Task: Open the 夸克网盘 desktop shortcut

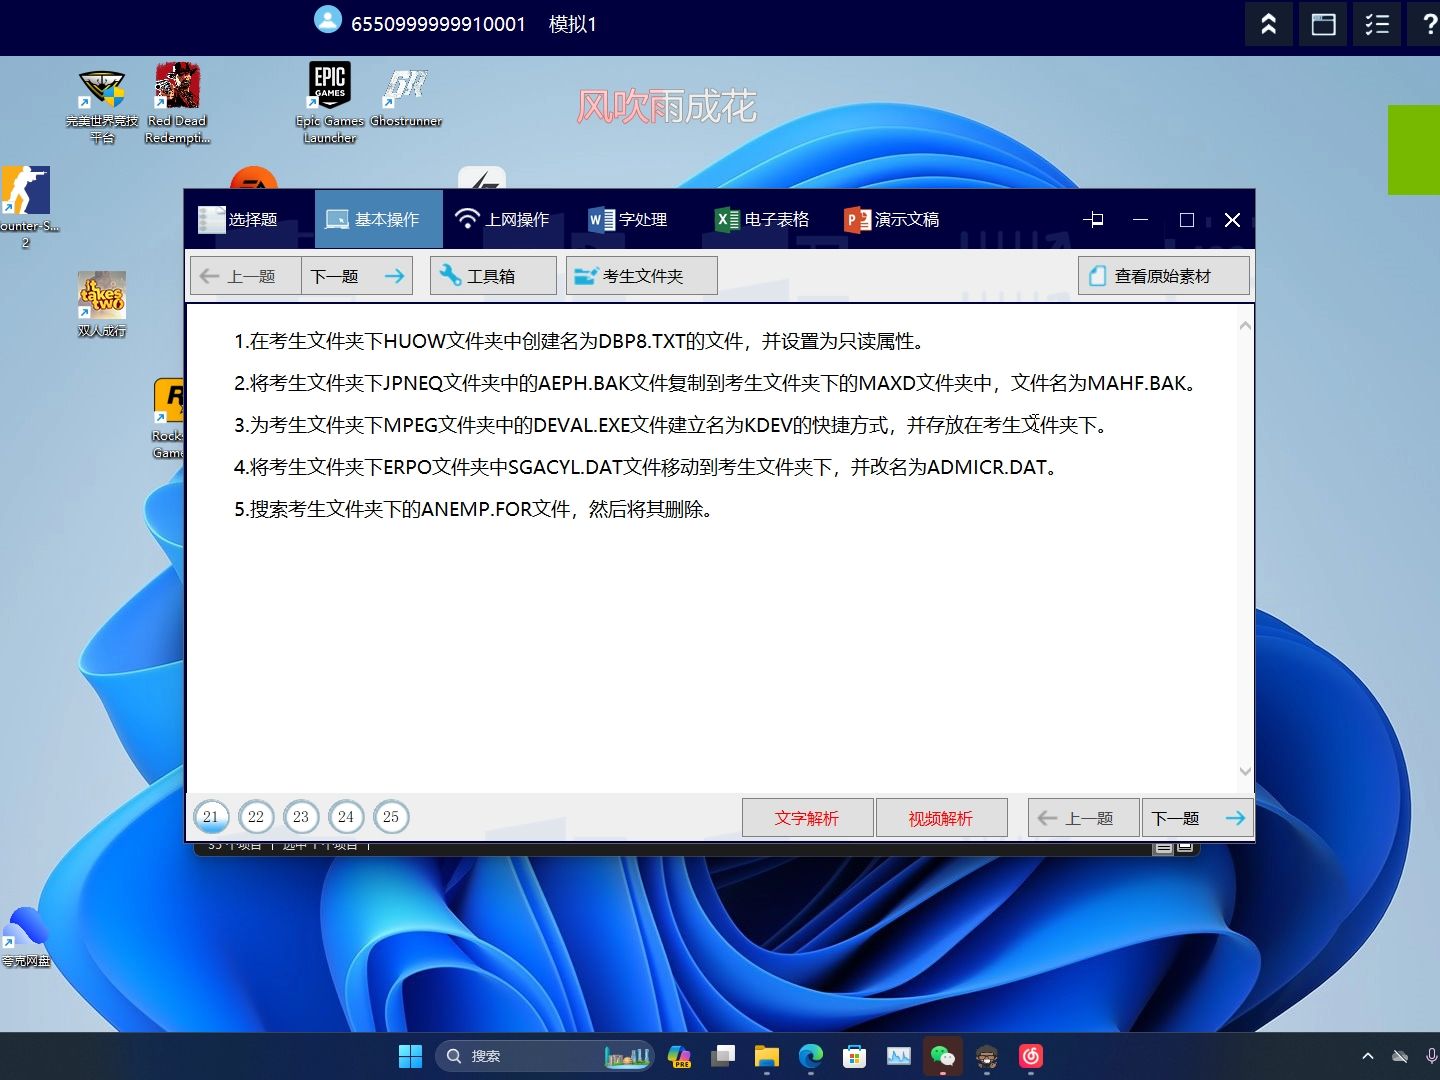Action: pos(26,937)
